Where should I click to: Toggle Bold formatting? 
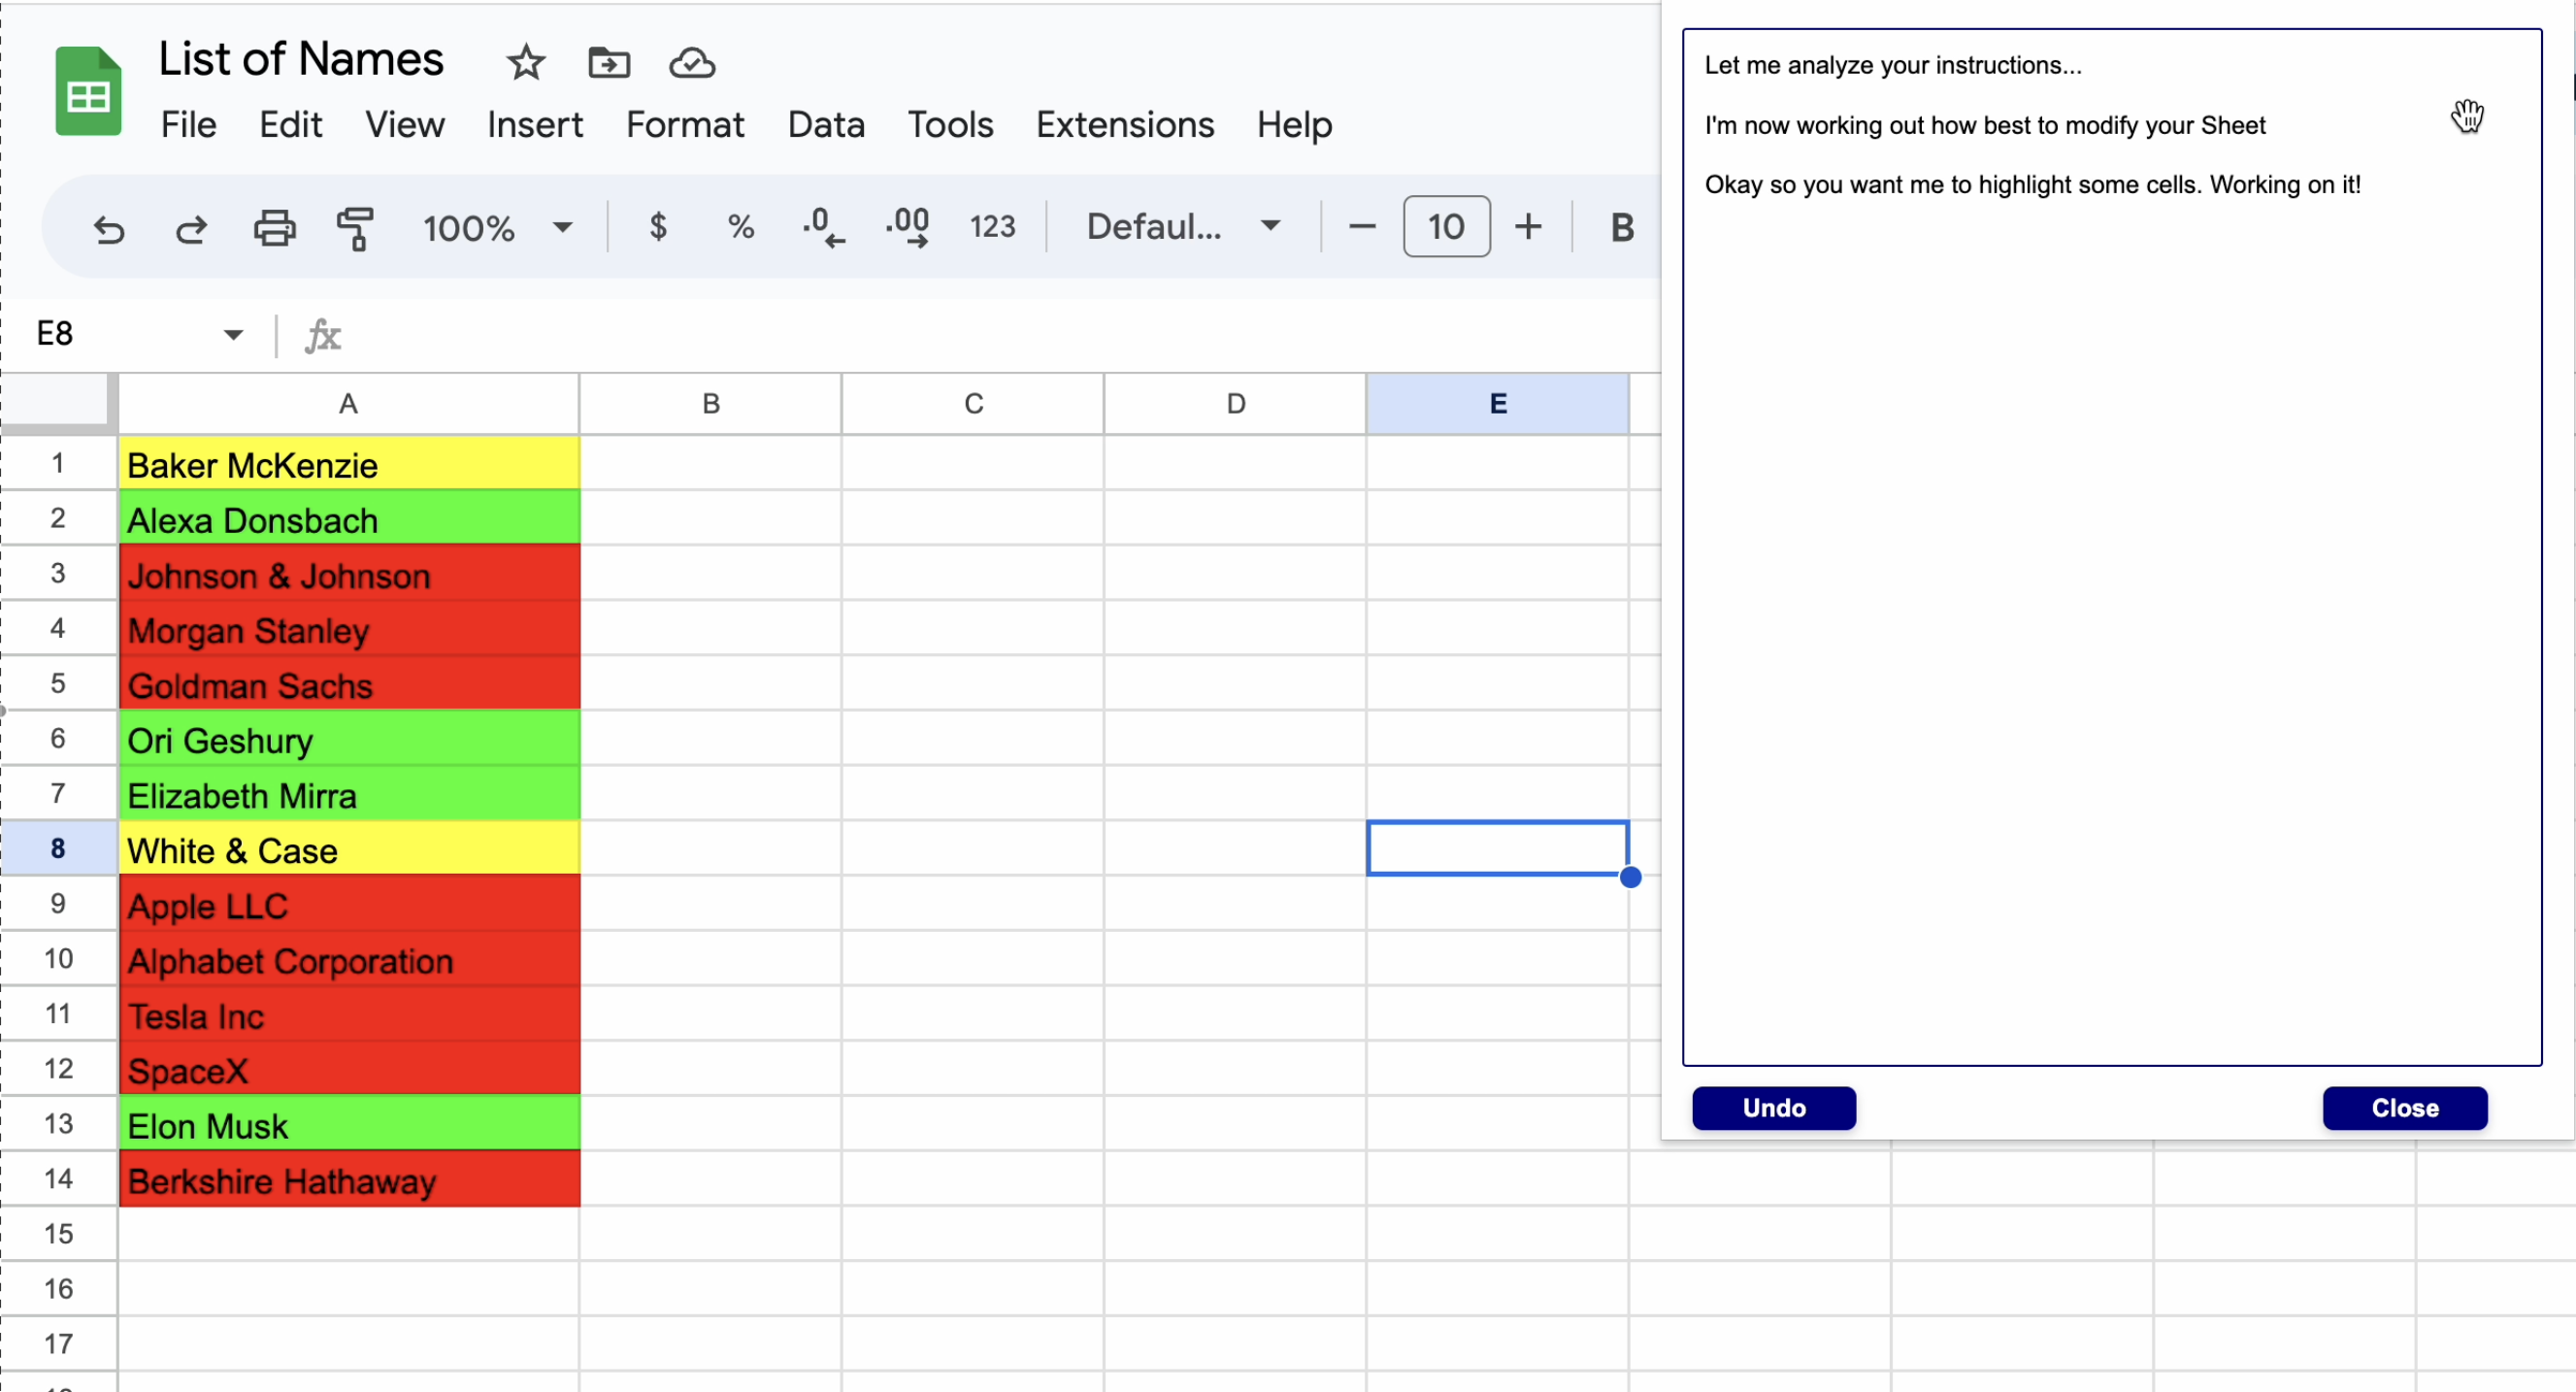point(1621,227)
